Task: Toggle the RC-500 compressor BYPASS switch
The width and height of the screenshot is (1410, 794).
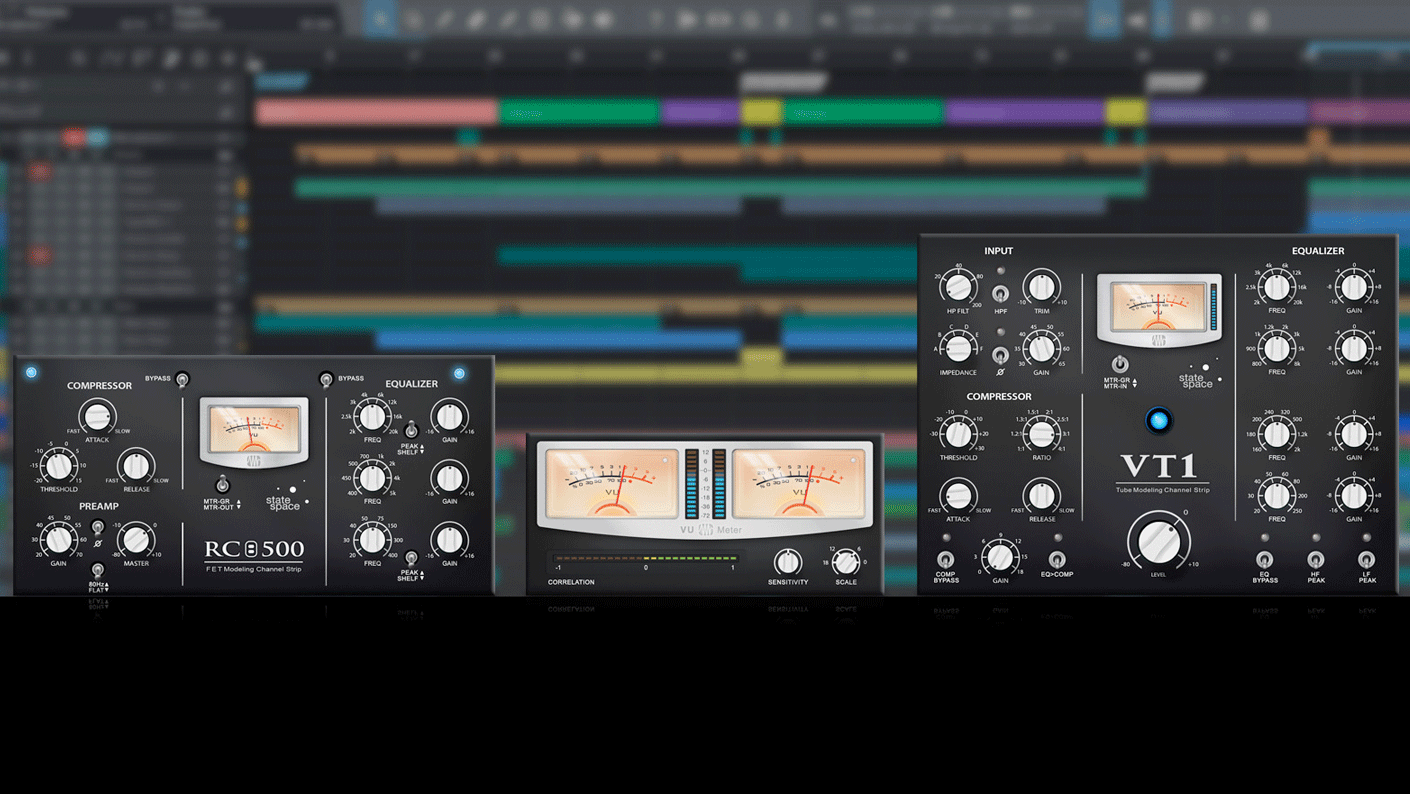Action: (x=182, y=379)
